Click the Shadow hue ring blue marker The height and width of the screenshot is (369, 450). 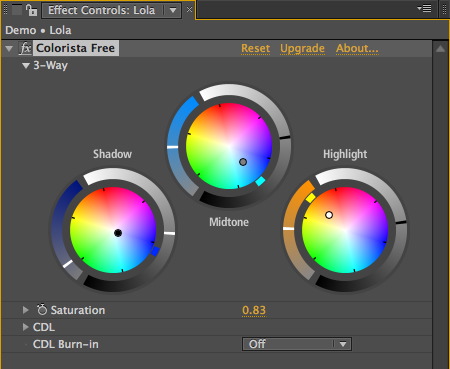(155, 251)
